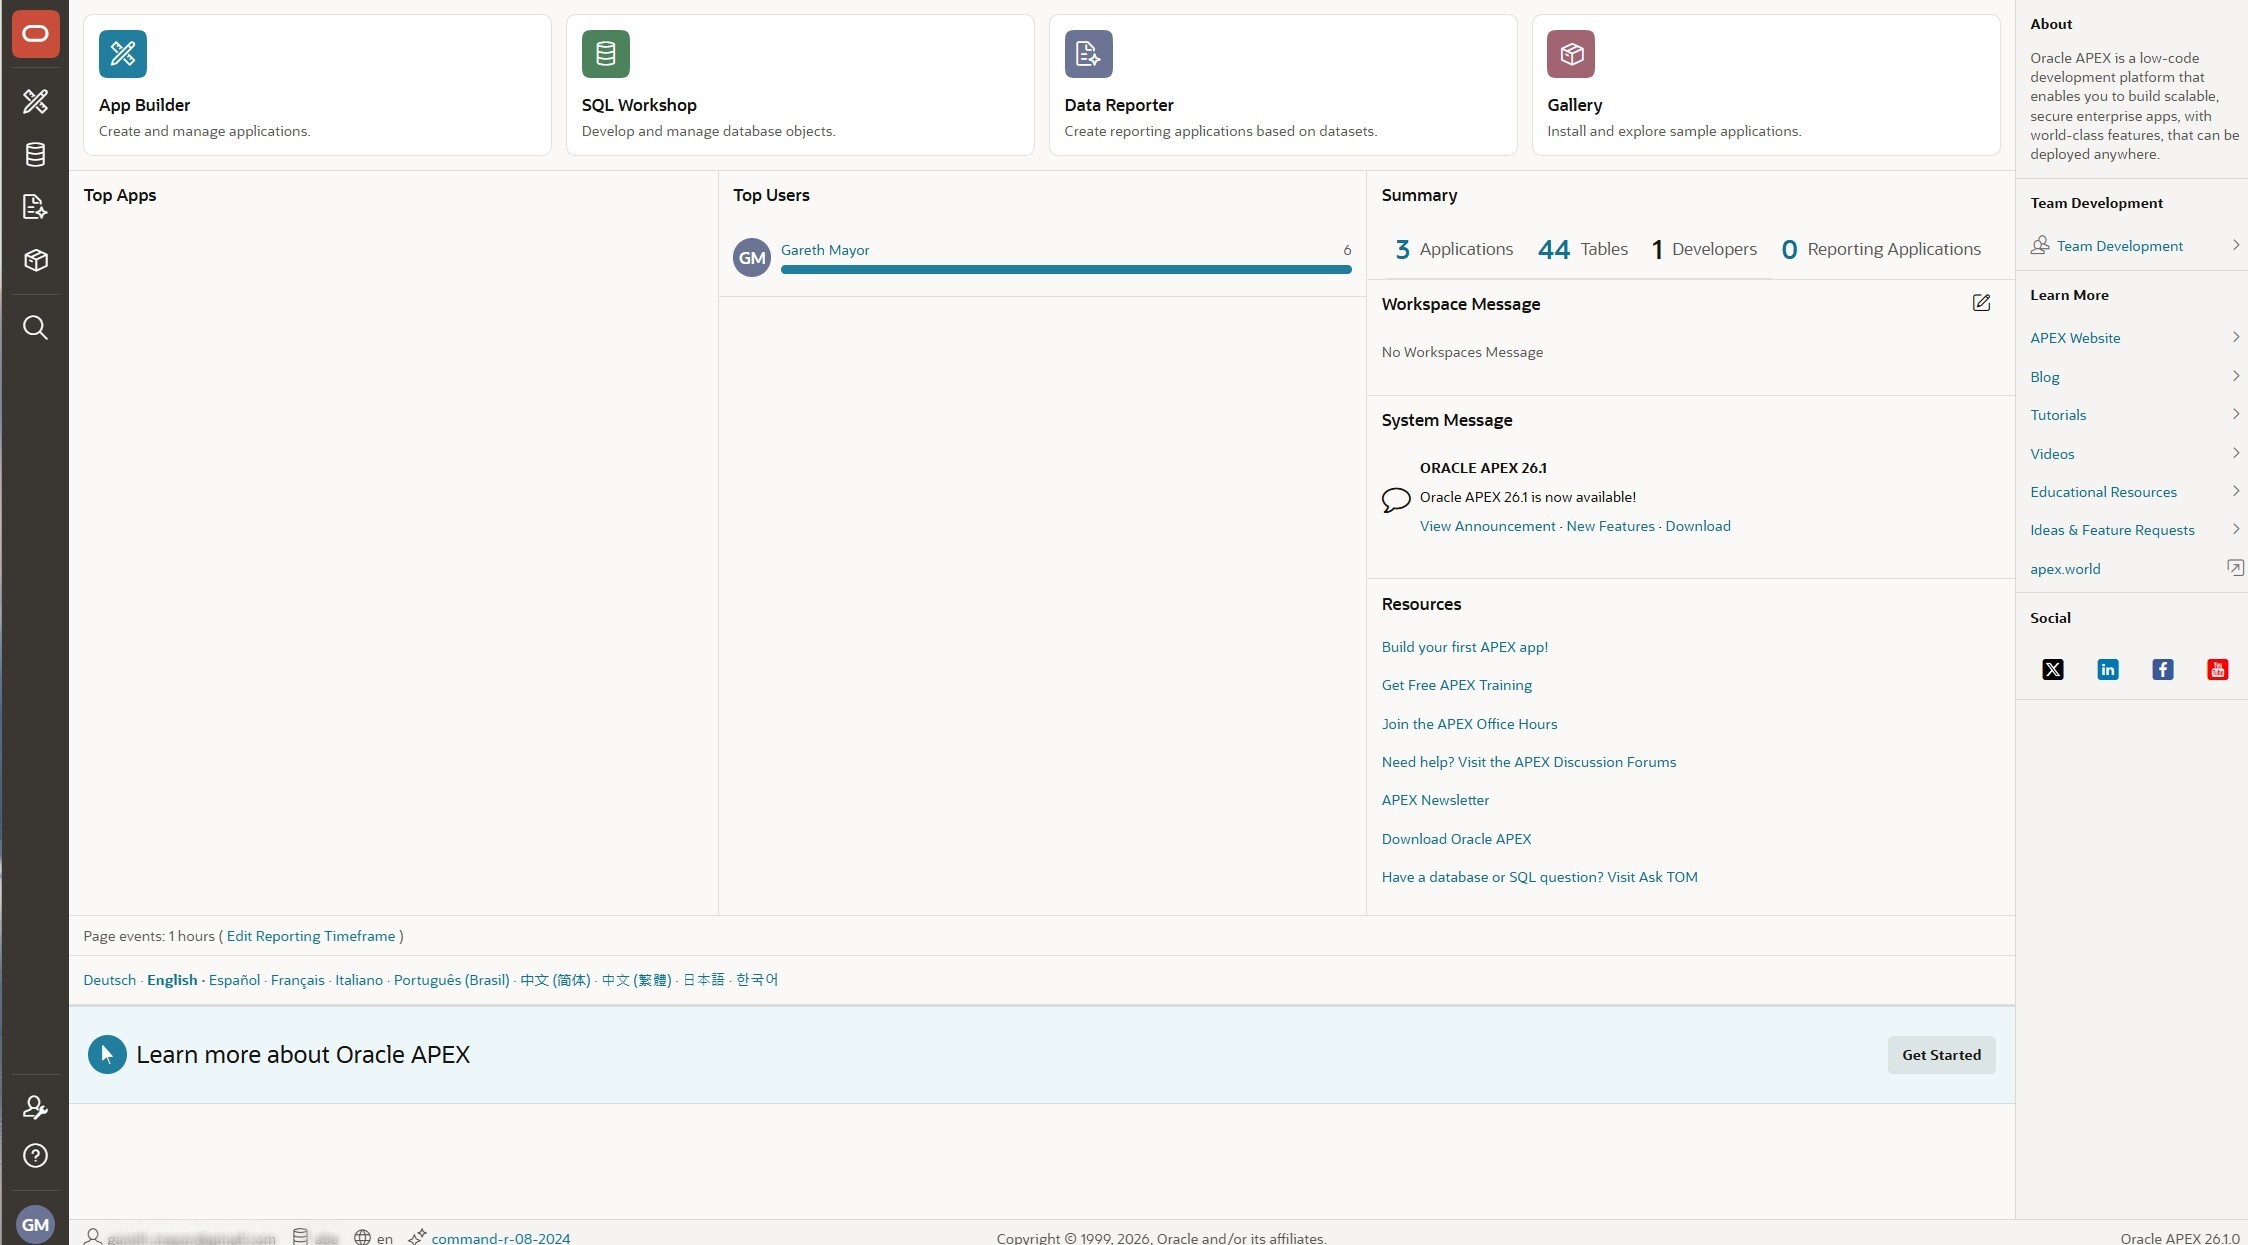Select 3 Applications in Summary
Viewport: 2248px width, 1245px height.
pos(1454,249)
